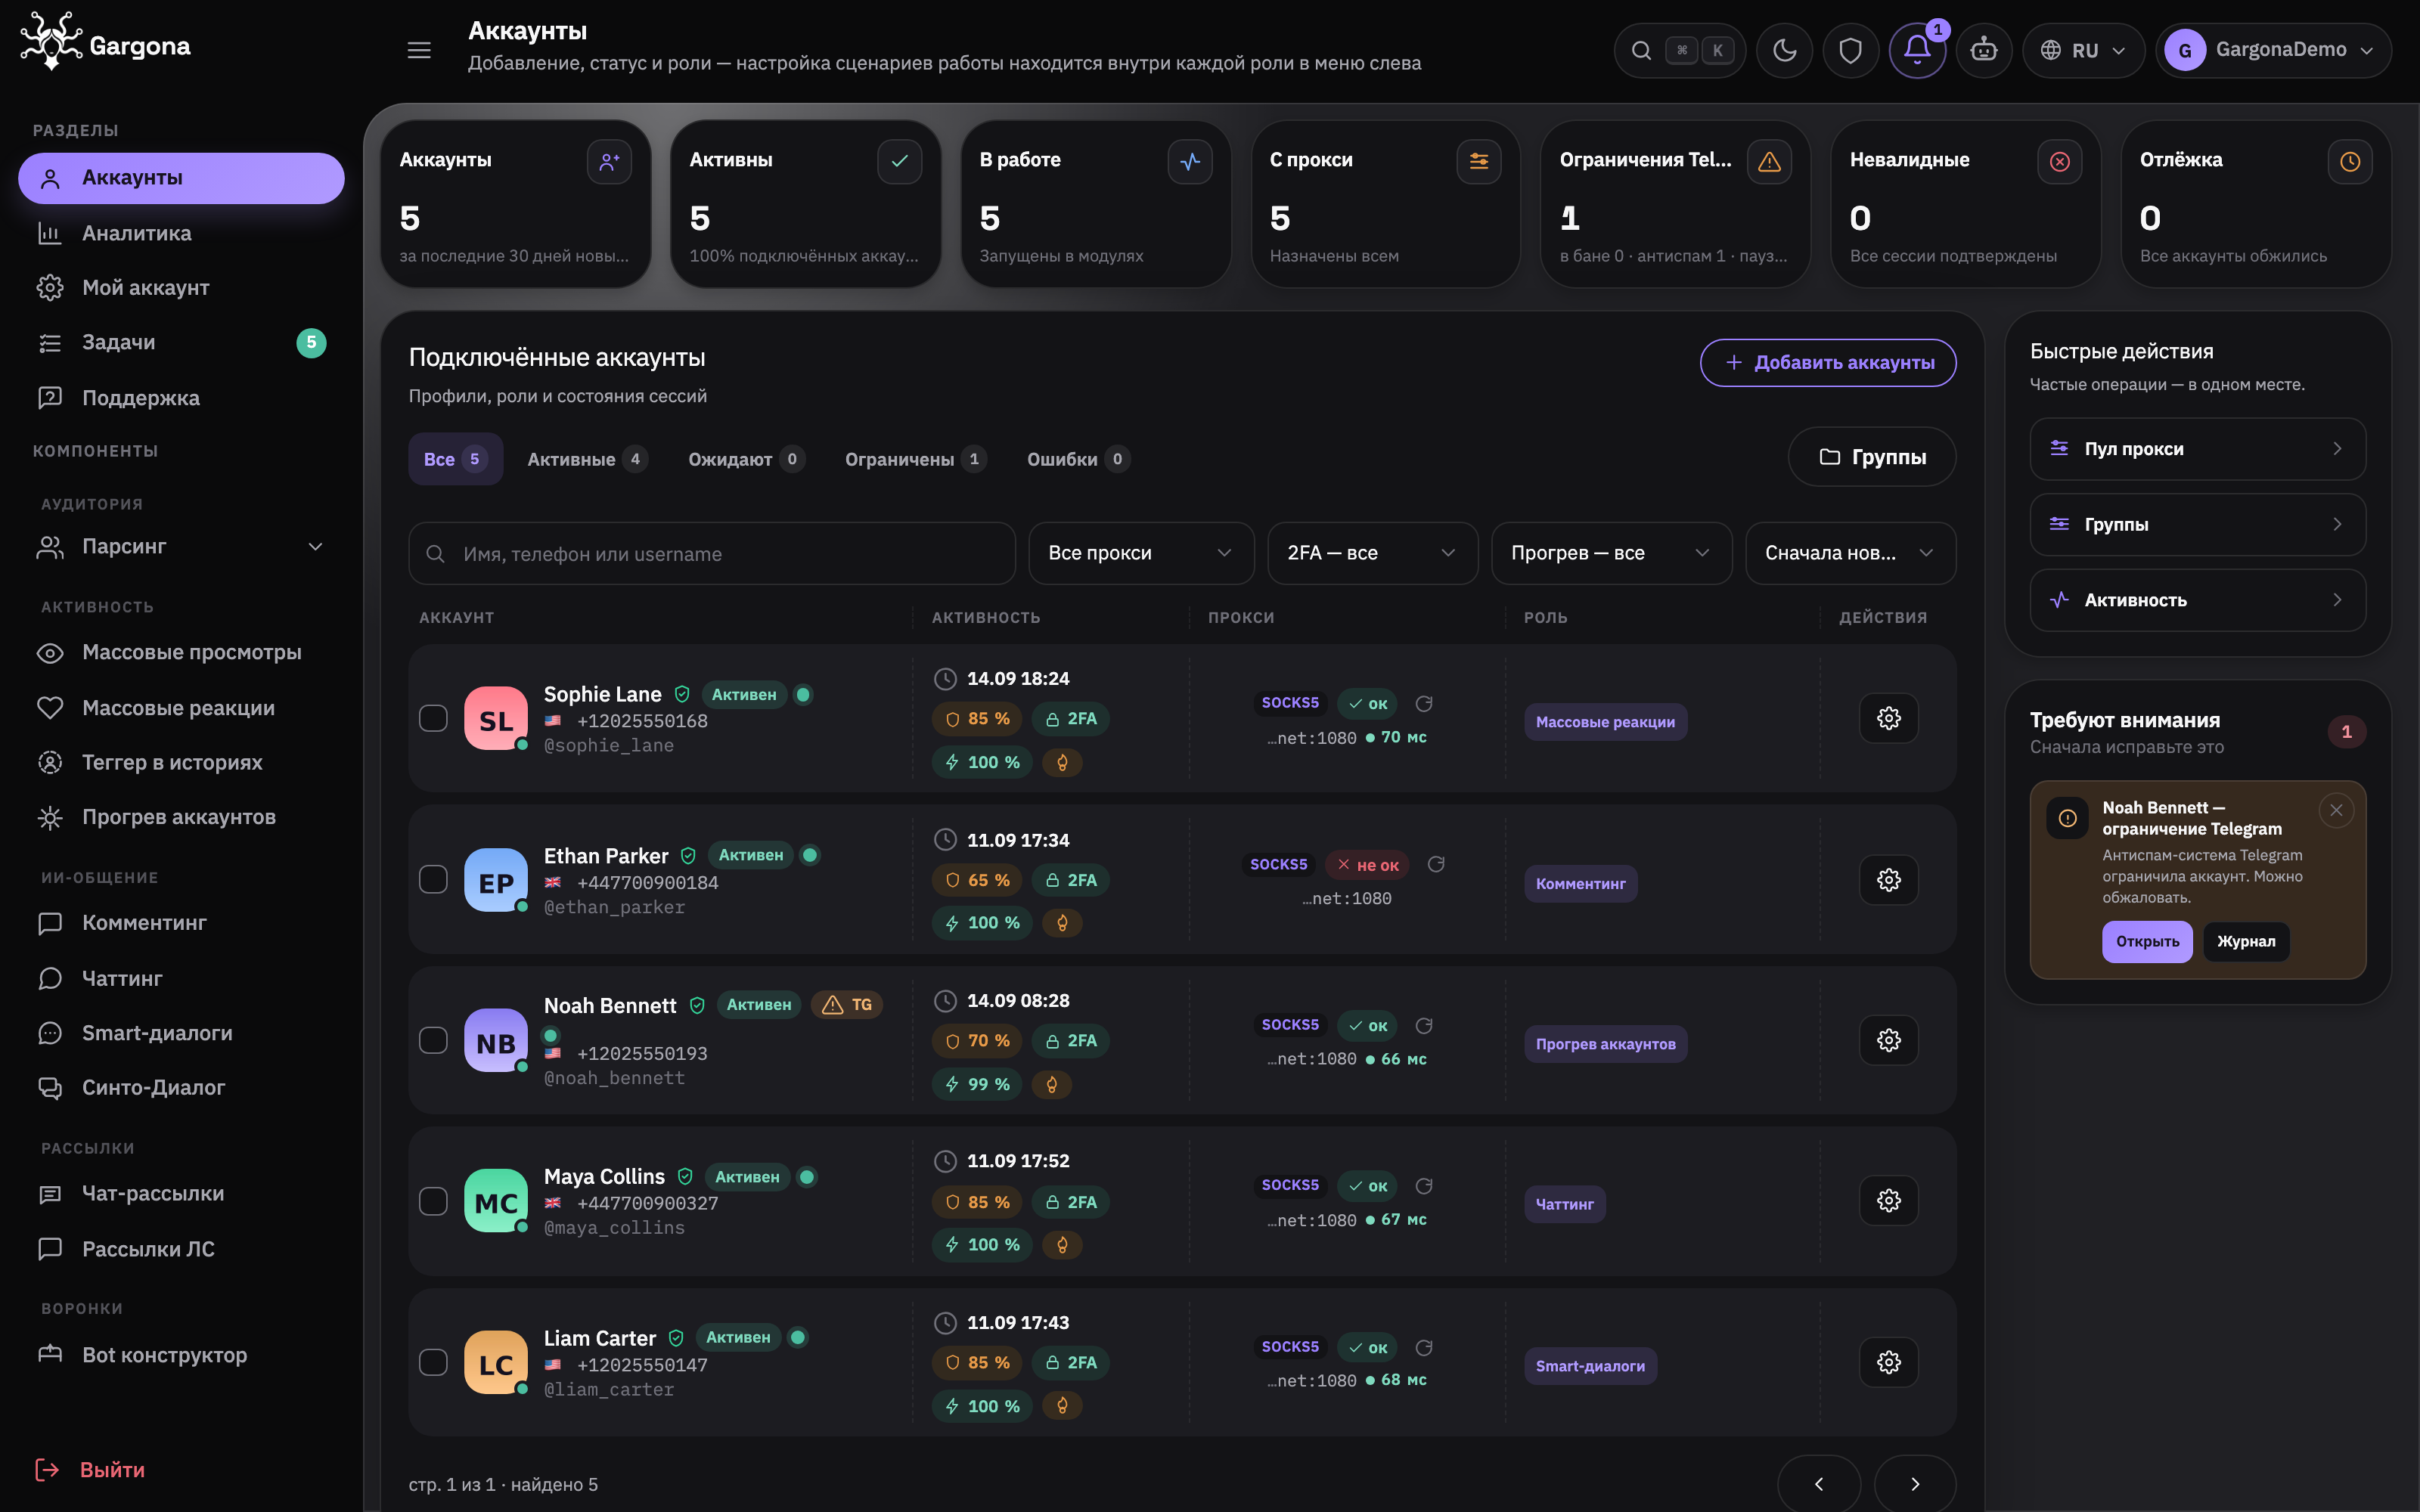The height and width of the screenshot is (1512, 2420).
Task: Click the Ограничения Telegram warning icon
Action: click(1769, 162)
